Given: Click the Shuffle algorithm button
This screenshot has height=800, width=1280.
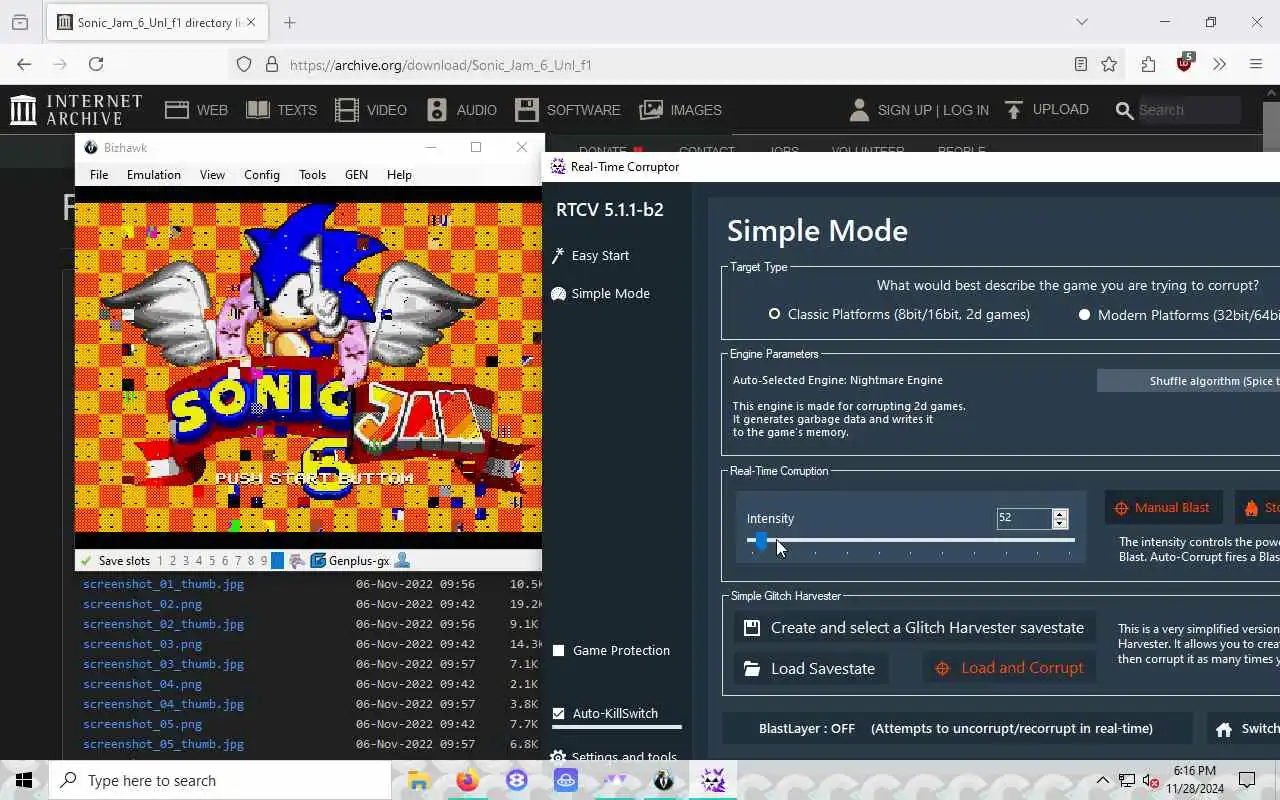Looking at the screenshot, I should tap(1188, 381).
